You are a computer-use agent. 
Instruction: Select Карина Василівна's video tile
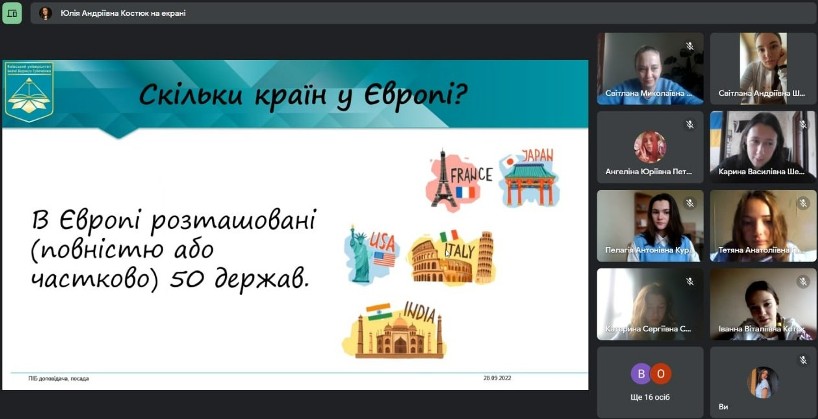point(763,145)
